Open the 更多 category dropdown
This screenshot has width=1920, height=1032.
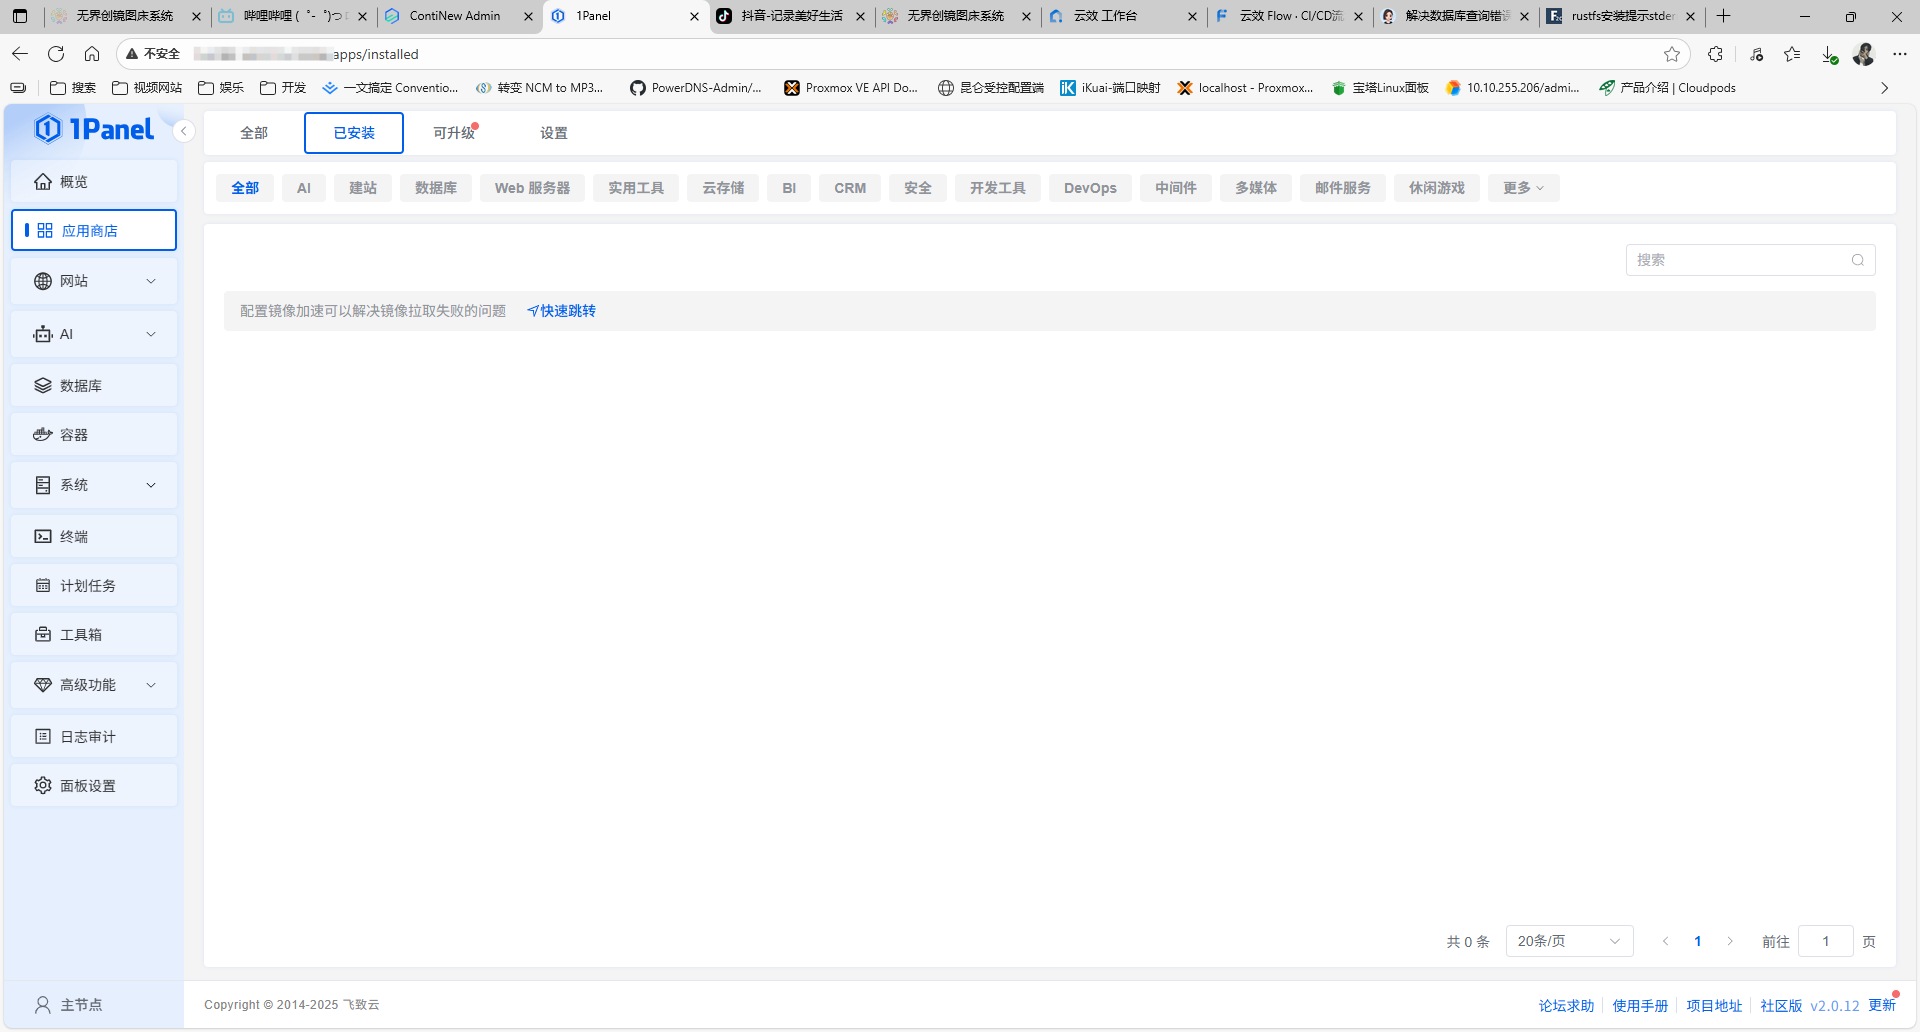1522,188
